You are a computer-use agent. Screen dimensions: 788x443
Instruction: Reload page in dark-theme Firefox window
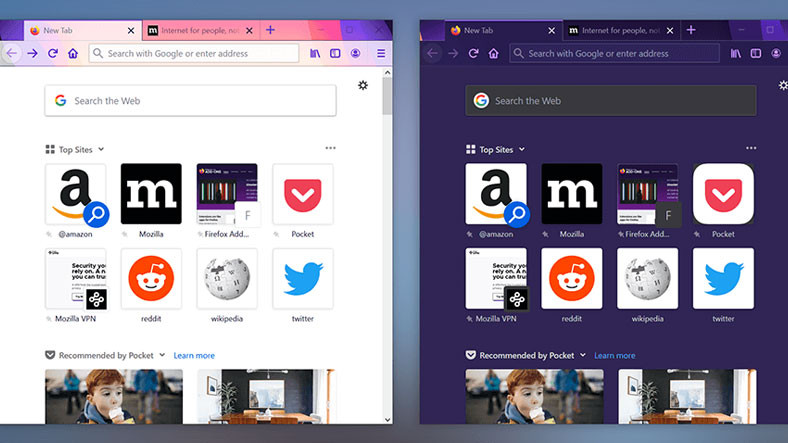[x=473, y=53]
